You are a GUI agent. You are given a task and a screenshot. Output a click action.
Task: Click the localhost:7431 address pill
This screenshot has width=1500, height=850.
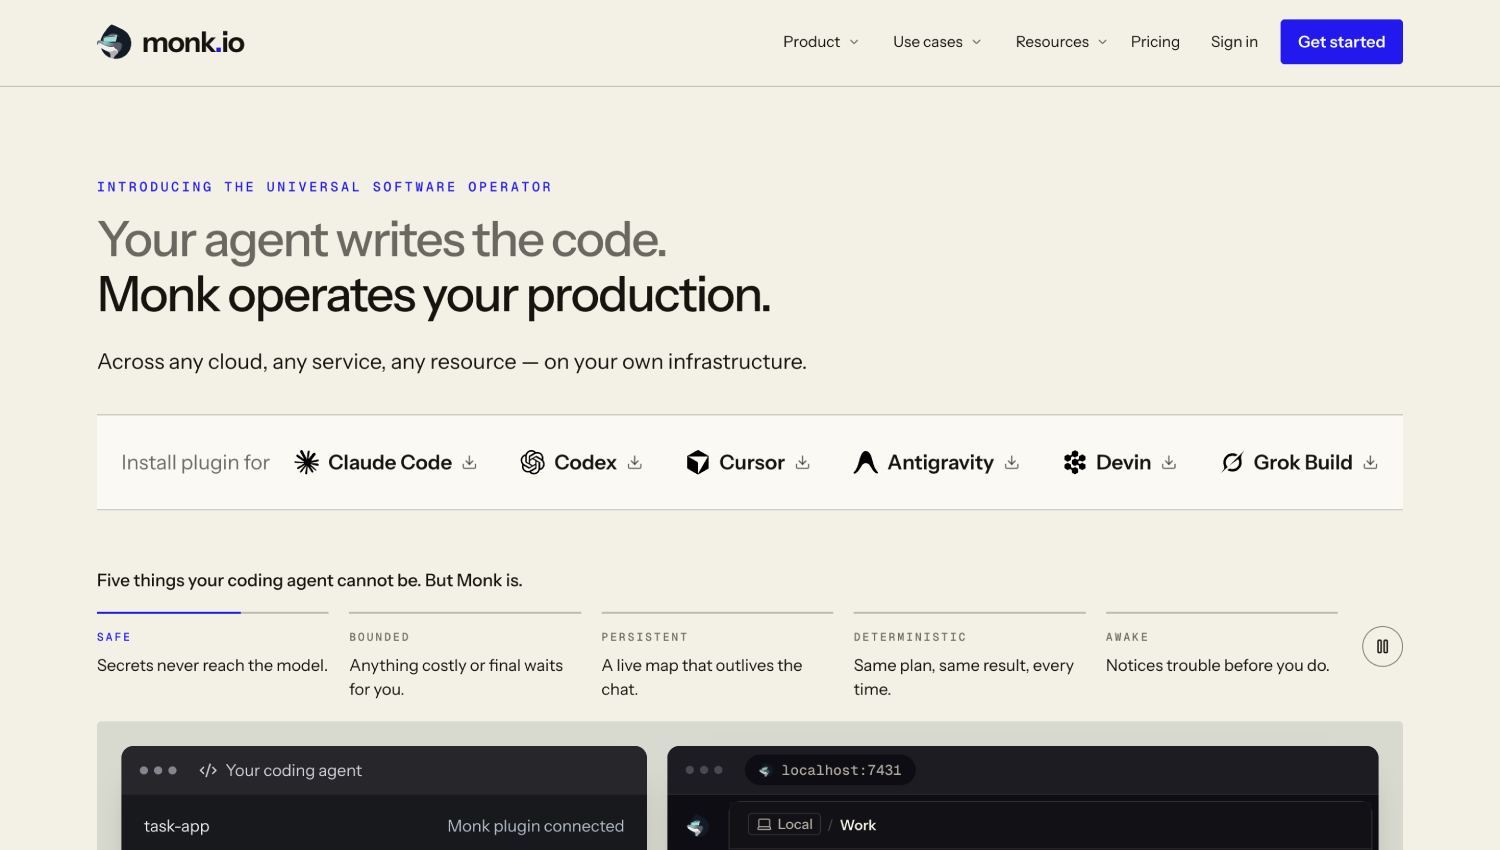click(830, 770)
